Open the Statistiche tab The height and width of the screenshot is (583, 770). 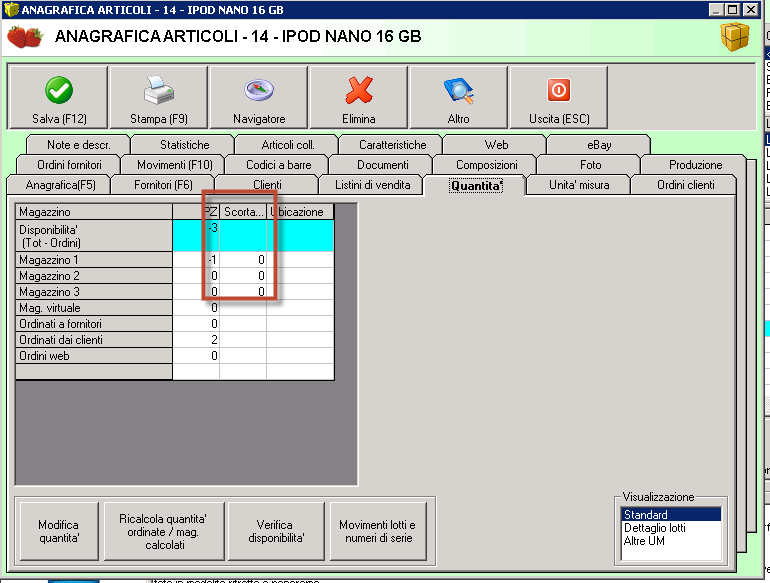coord(184,145)
